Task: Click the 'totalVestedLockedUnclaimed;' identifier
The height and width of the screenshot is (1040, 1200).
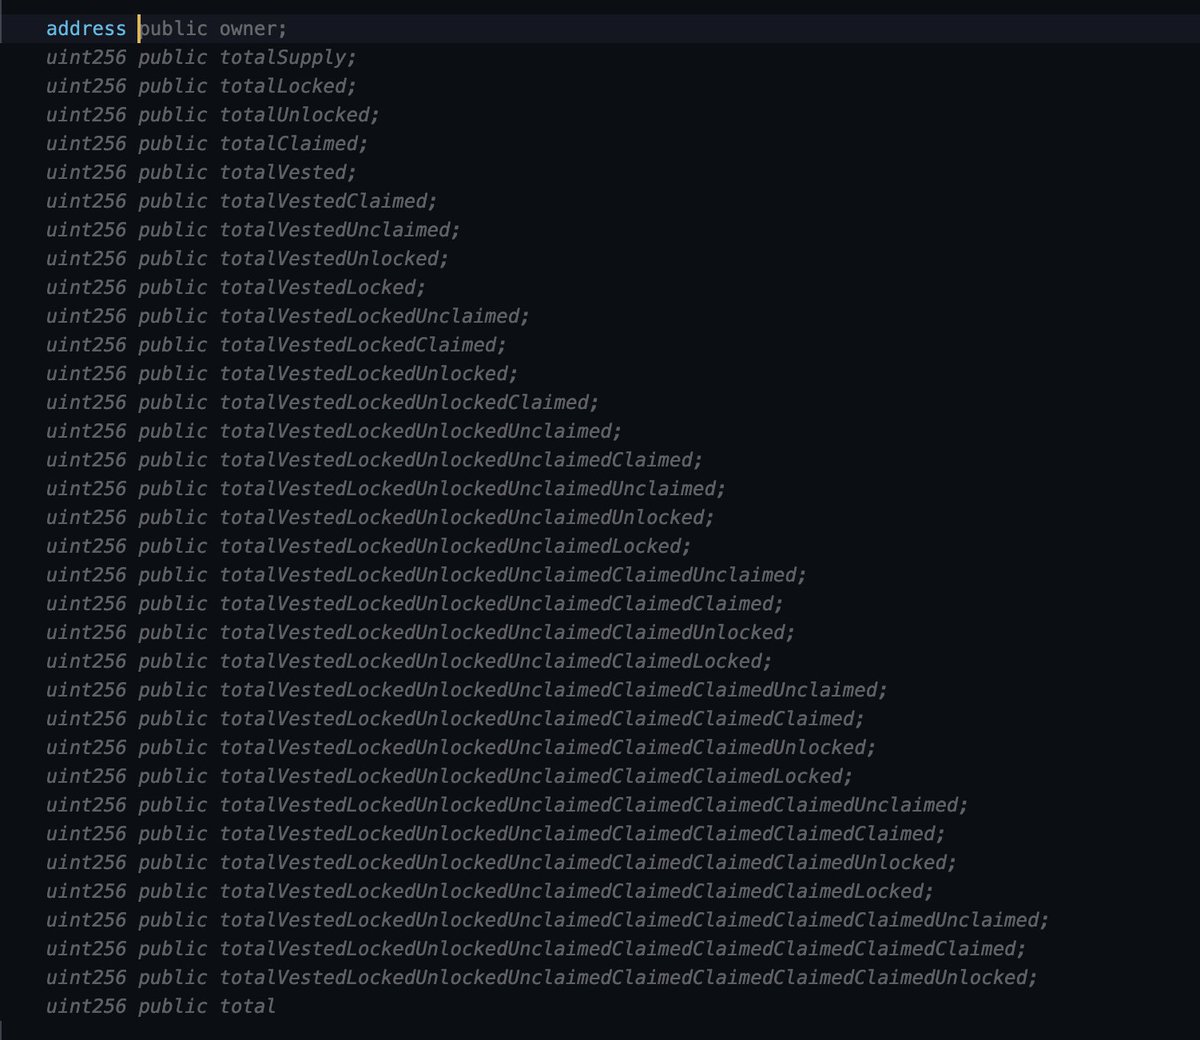Action: click(375, 316)
